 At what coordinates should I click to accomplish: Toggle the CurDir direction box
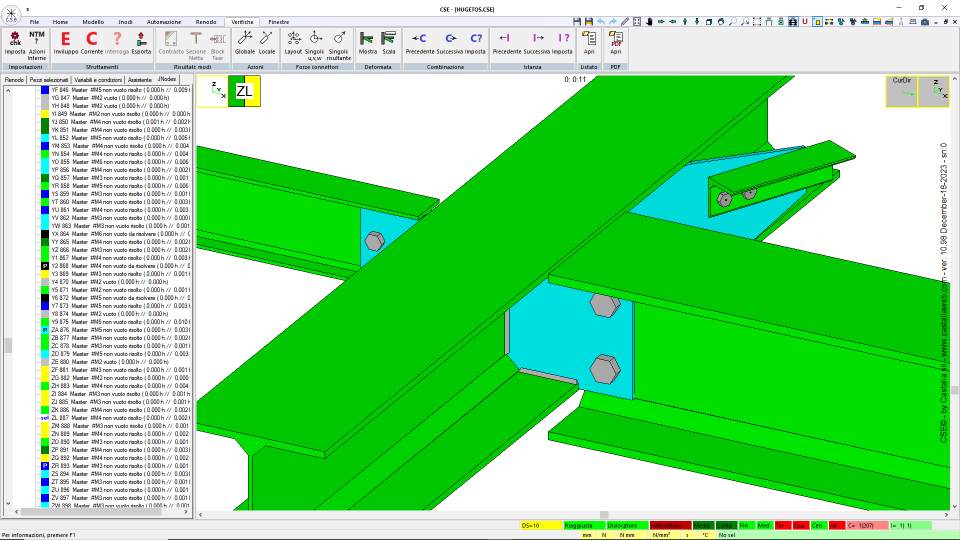point(902,91)
